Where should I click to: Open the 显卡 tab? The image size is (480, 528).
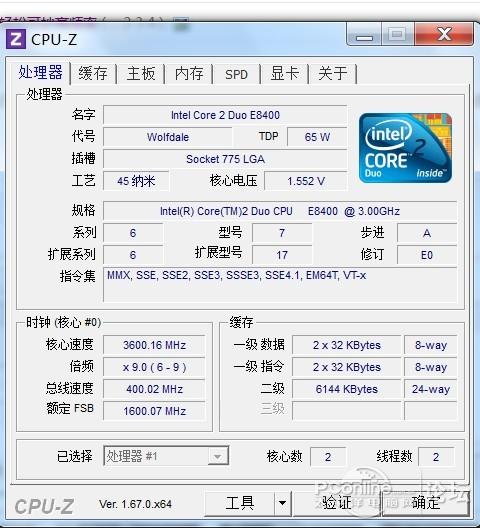pos(285,73)
